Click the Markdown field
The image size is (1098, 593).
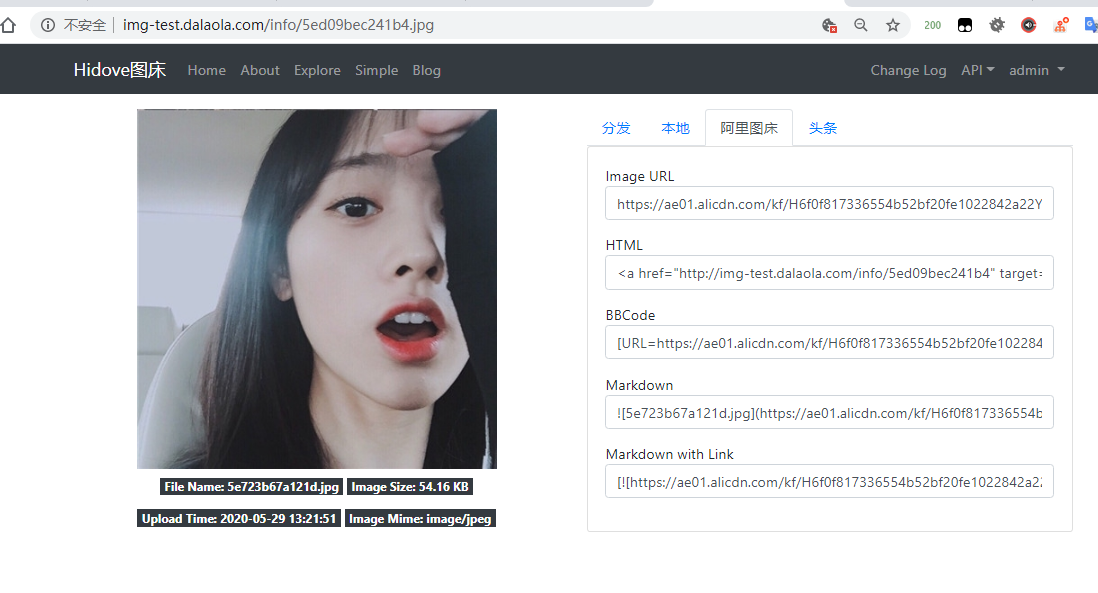pos(829,412)
